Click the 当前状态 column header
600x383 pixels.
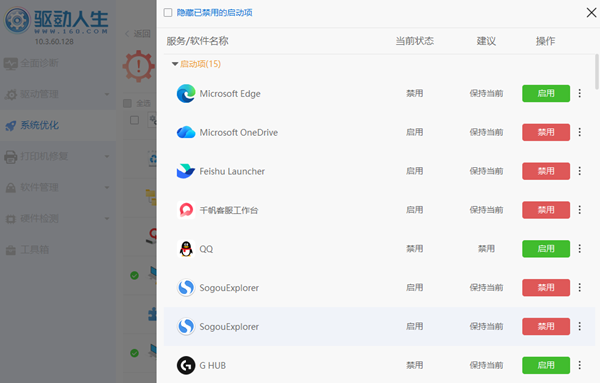[x=414, y=41]
